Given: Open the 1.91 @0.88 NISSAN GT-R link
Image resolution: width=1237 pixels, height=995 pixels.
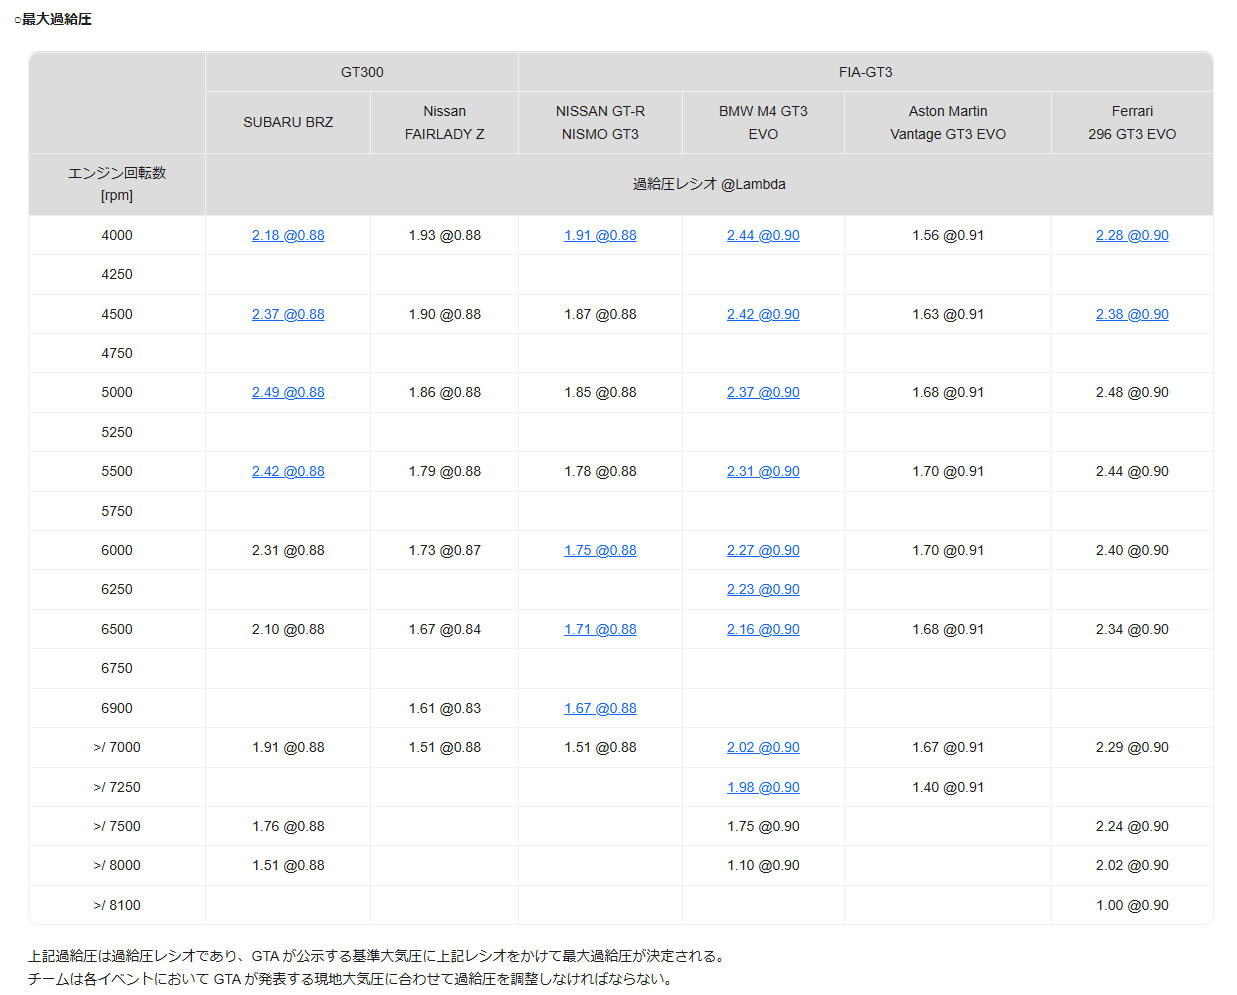Looking at the screenshot, I should (x=600, y=235).
